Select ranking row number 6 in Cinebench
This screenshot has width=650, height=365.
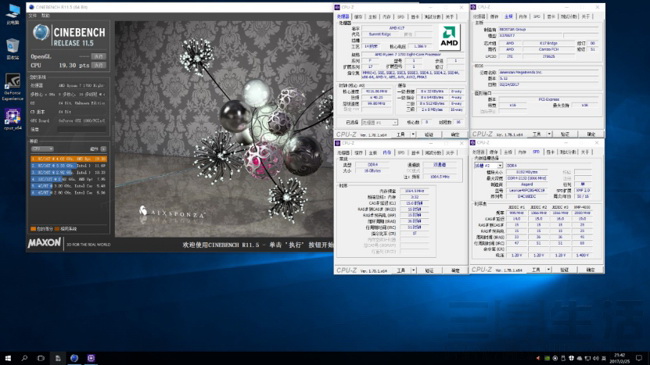click(69, 192)
